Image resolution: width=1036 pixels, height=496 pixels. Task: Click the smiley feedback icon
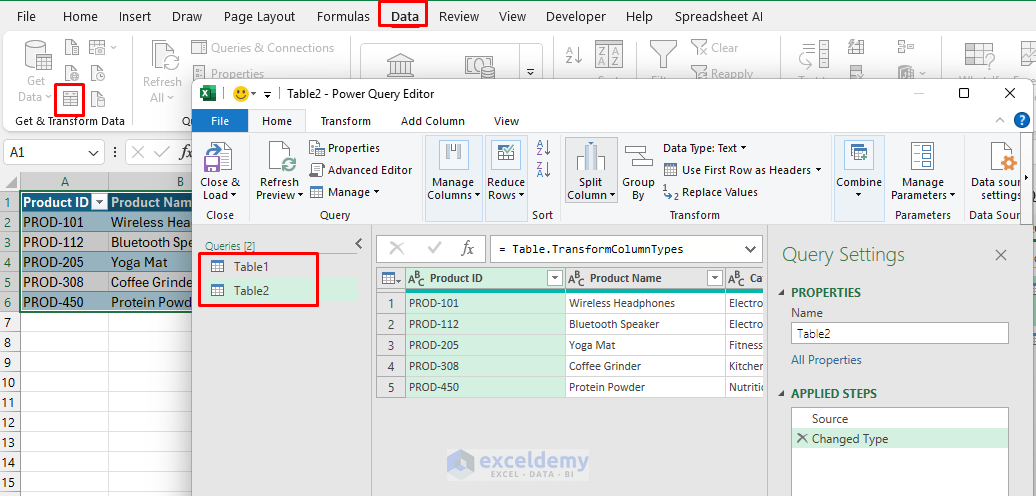(x=240, y=94)
